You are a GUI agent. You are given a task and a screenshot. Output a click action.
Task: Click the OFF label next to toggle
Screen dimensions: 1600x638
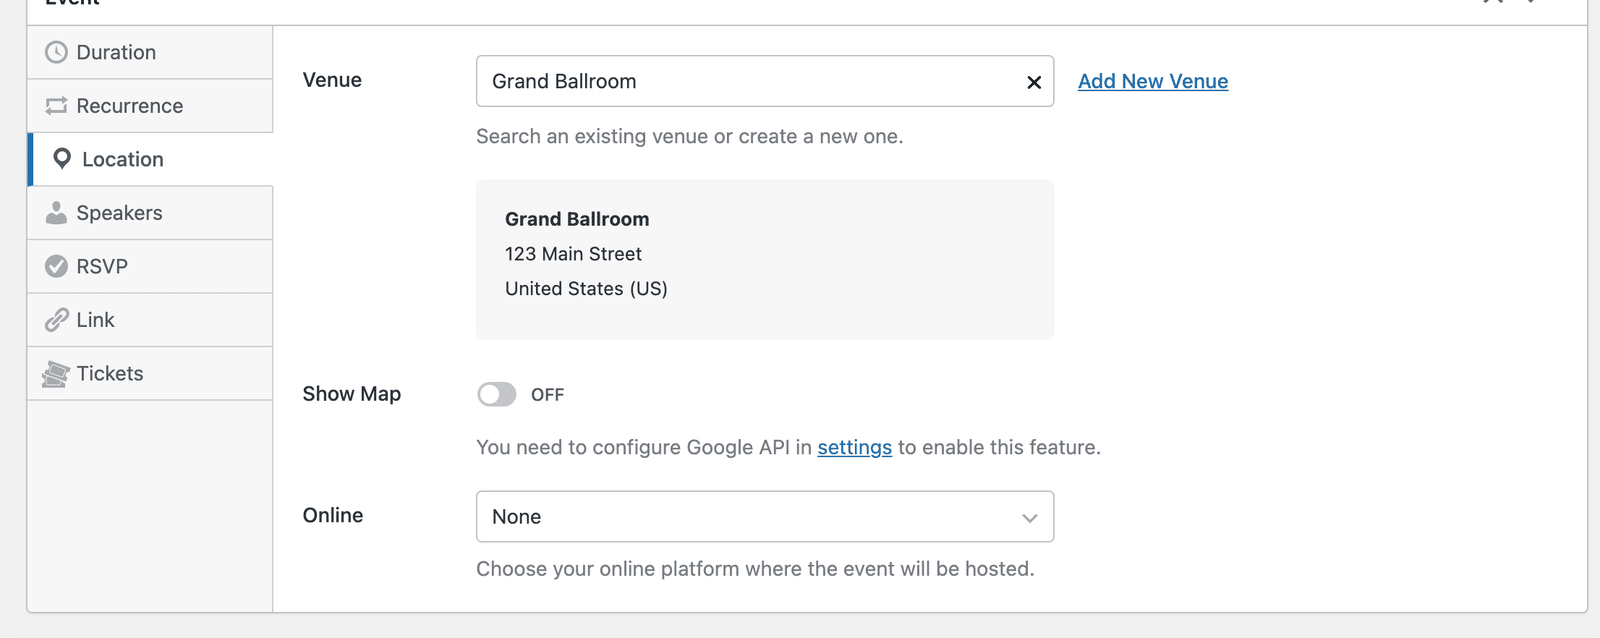pyautogui.click(x=547, y=395)
